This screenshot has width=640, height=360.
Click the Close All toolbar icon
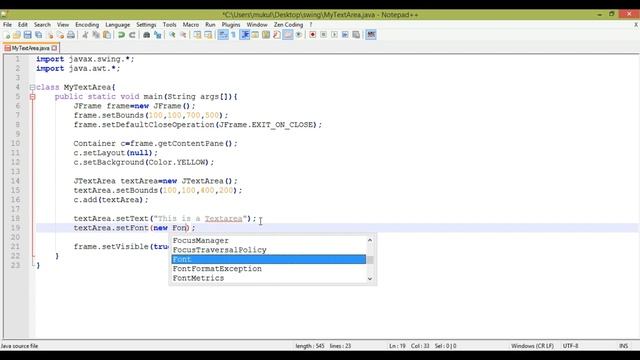[x=60, y=35]
